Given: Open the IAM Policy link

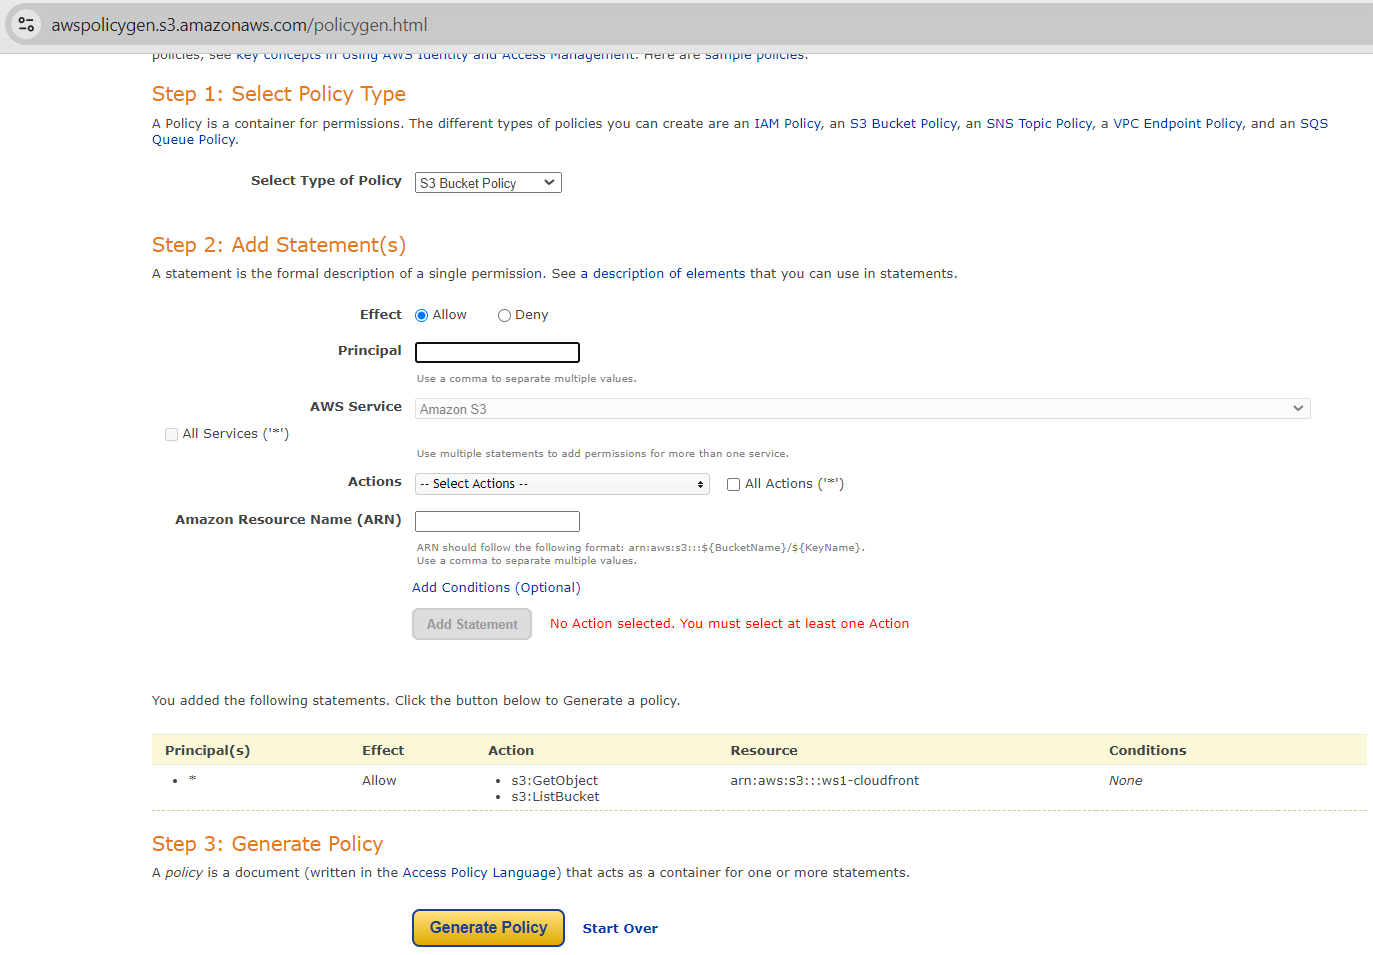Looking at the screenshot, I should click(787, 124).
